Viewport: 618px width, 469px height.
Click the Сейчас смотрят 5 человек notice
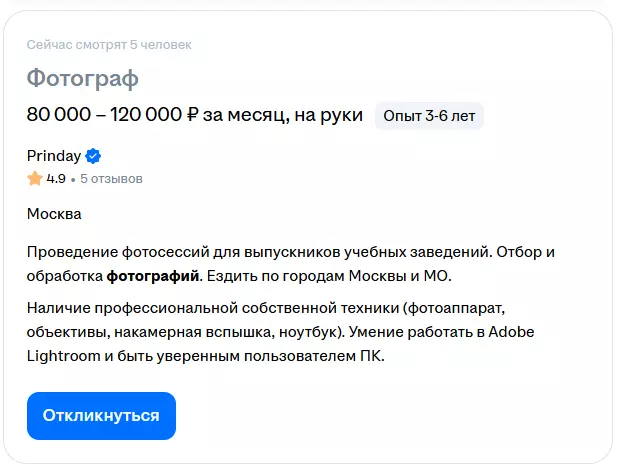[x=109, y=45]
